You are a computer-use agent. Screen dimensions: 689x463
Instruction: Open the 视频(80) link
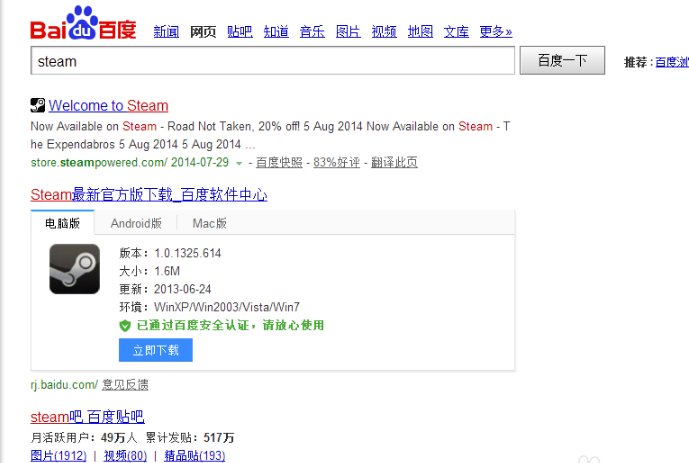tap(125, 456)
